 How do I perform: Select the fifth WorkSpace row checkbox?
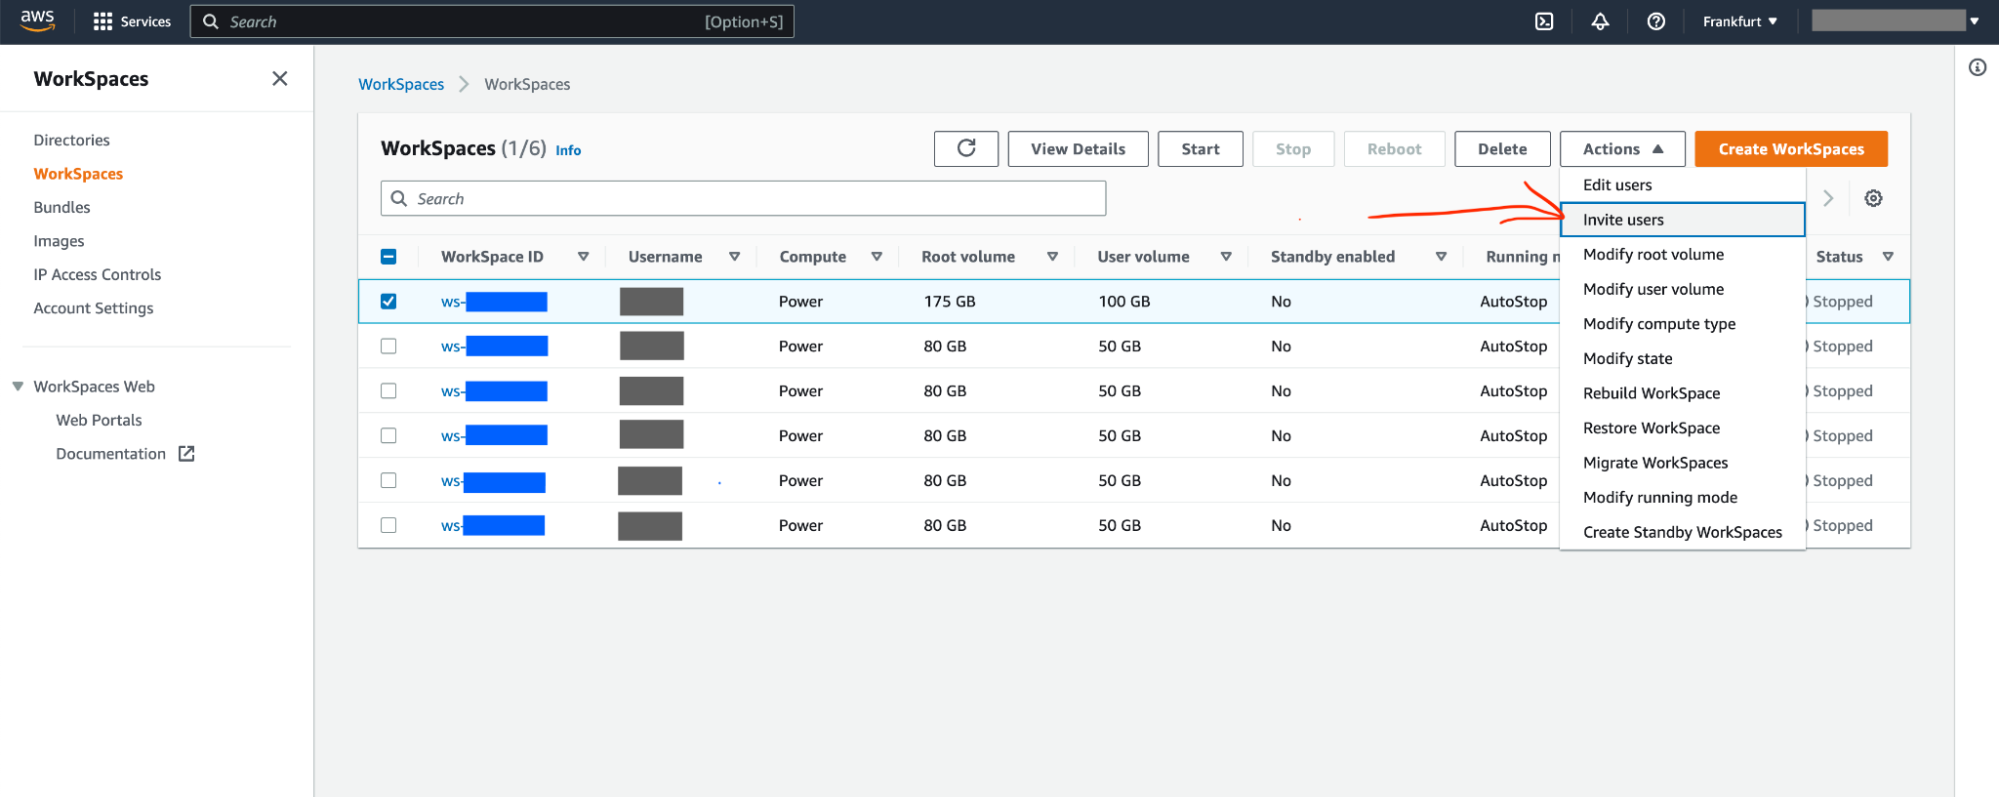coord(389,480)
